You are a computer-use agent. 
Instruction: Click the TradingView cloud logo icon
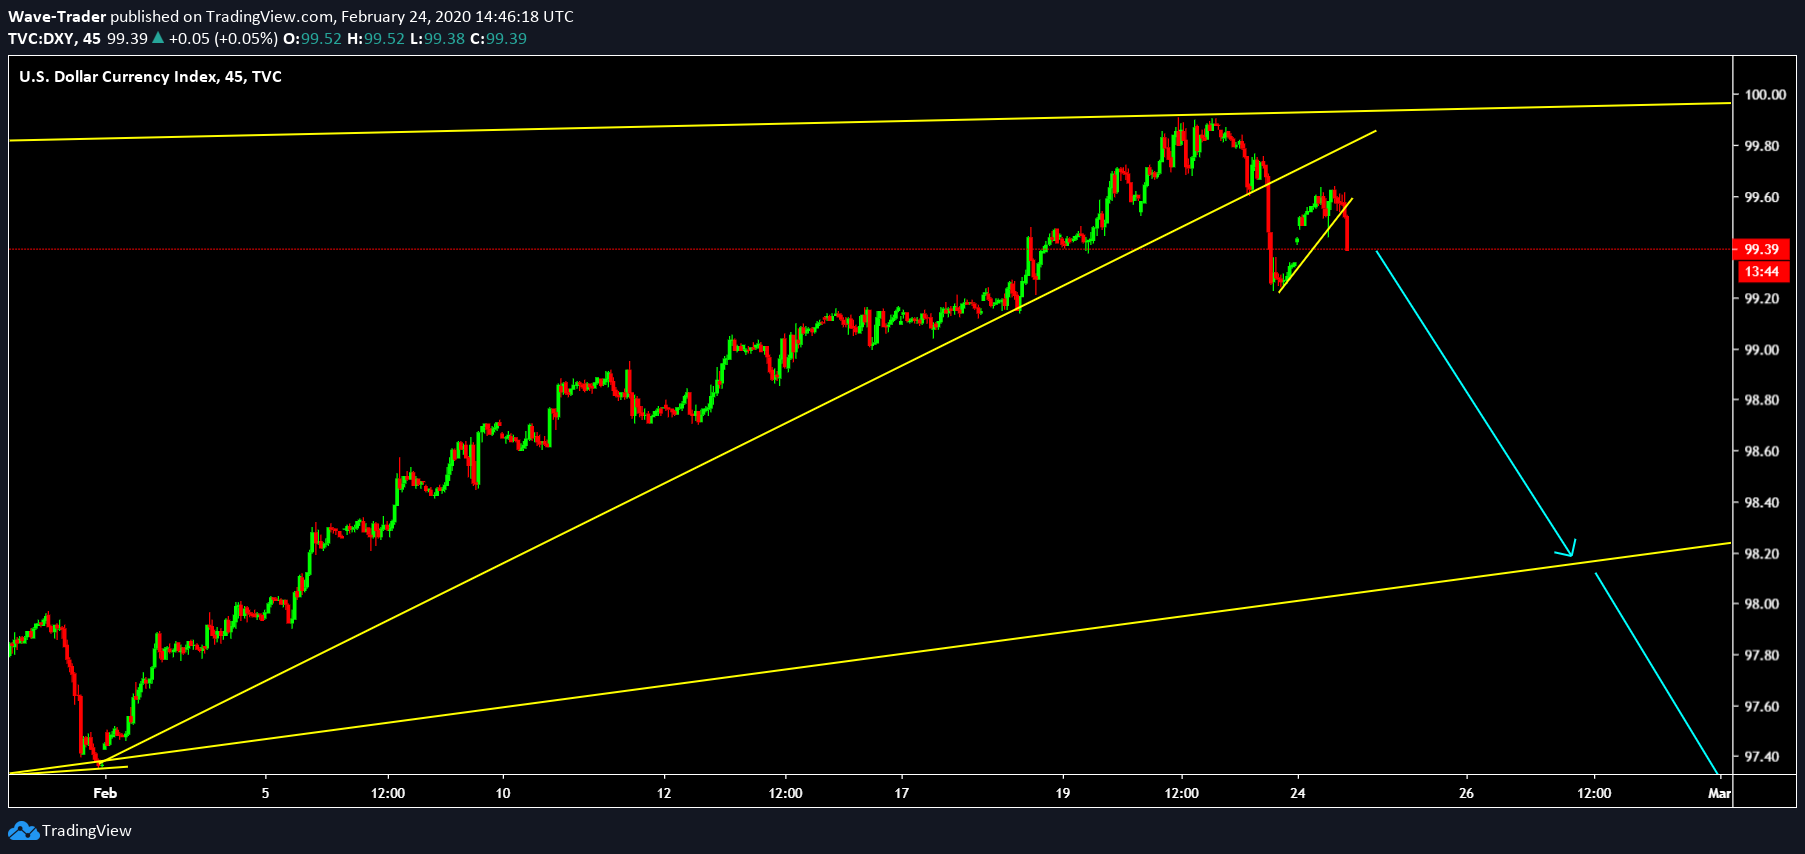tap(24, 831)
